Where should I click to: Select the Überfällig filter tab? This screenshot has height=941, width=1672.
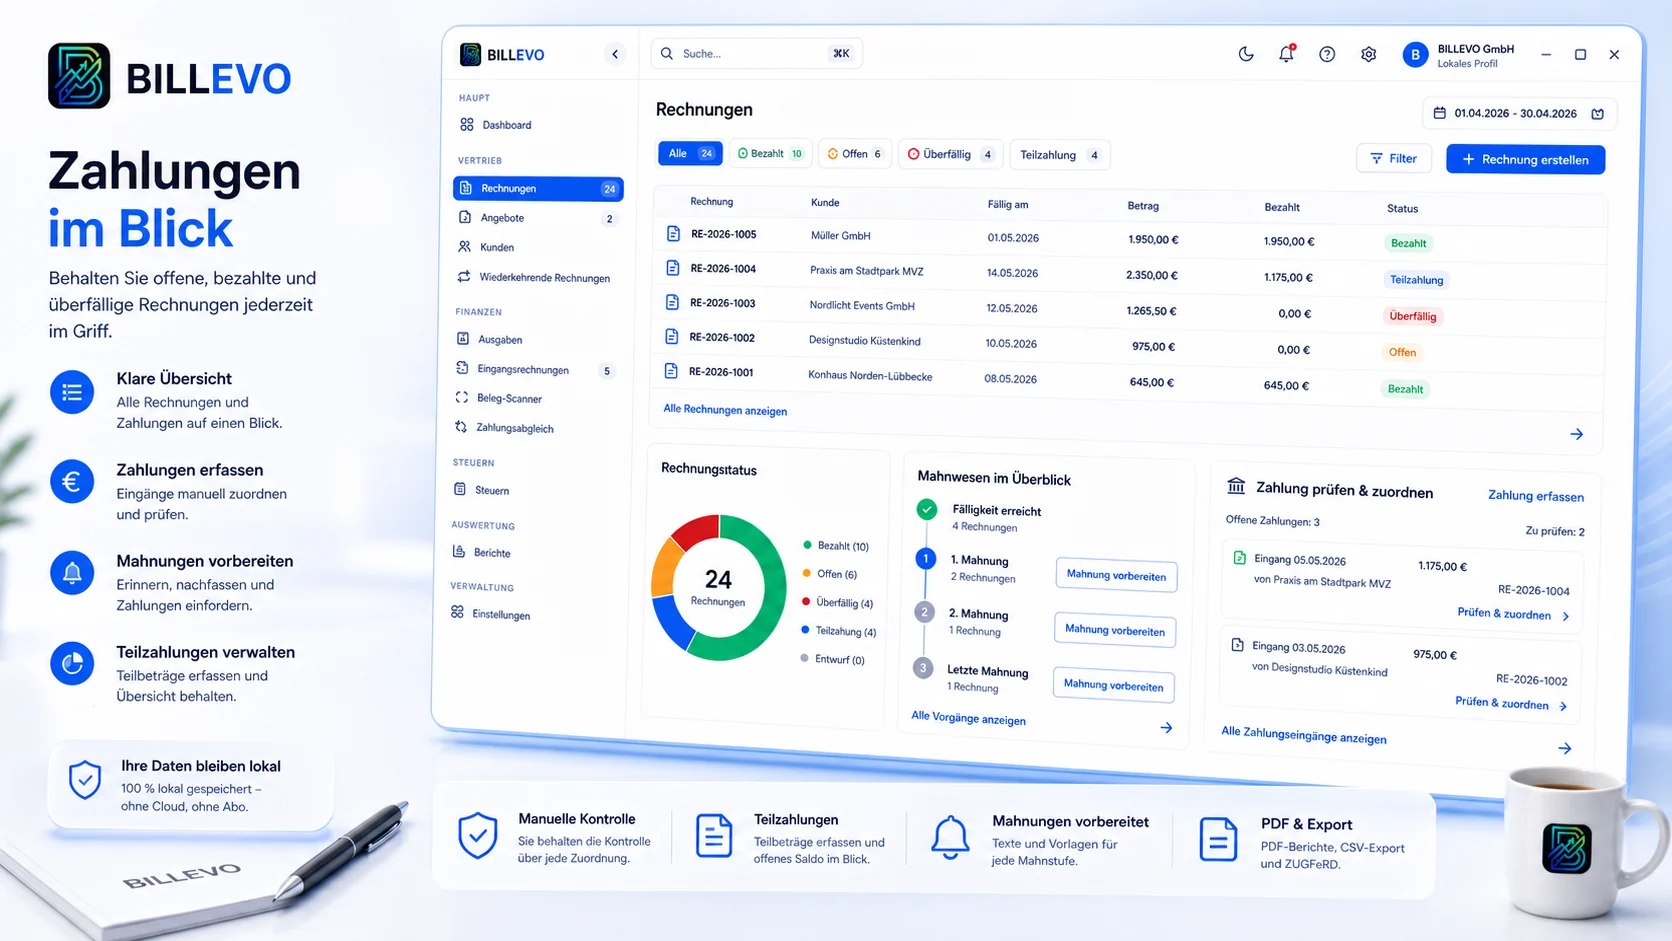tap(950, 154)
